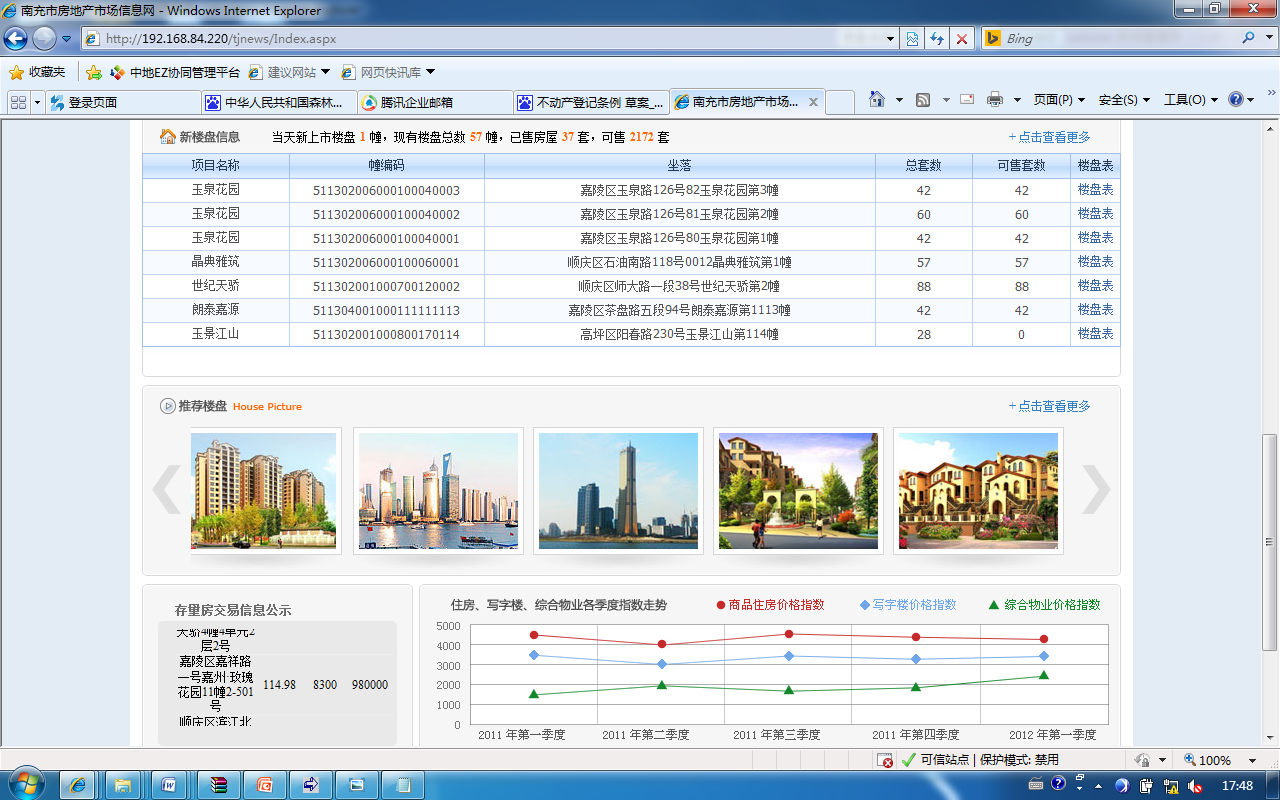Viewport: 1280px width, 800px height.
Task: Open the Favorites star (收藏夹)
Action: (x=37, y=72)
